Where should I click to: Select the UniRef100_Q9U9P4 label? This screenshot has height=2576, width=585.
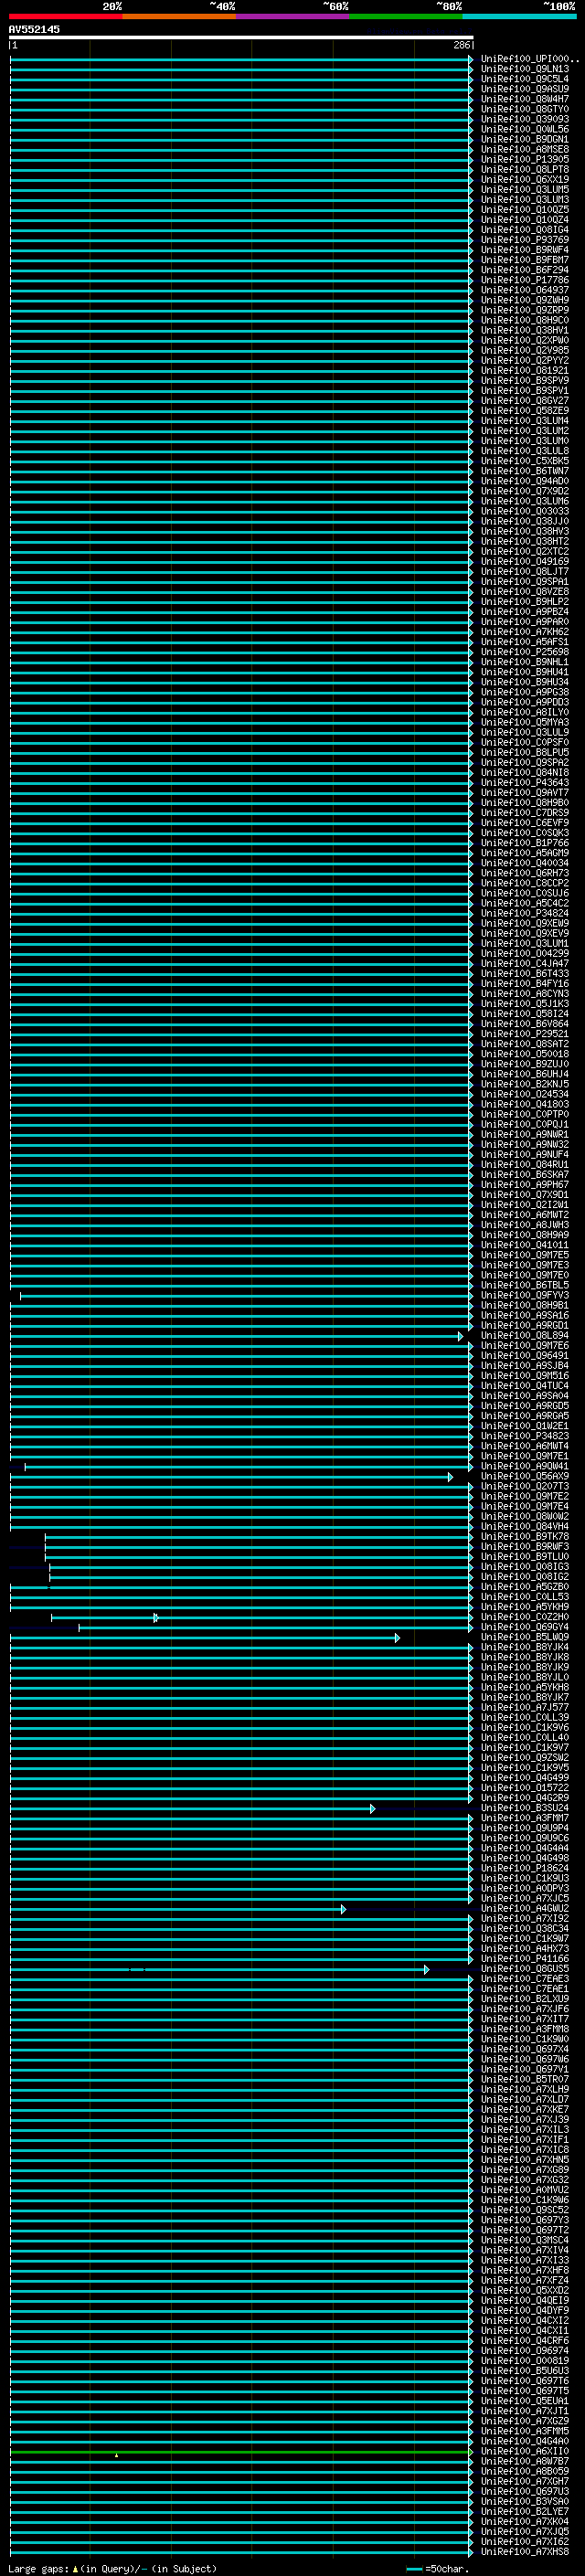[524, 1828]
